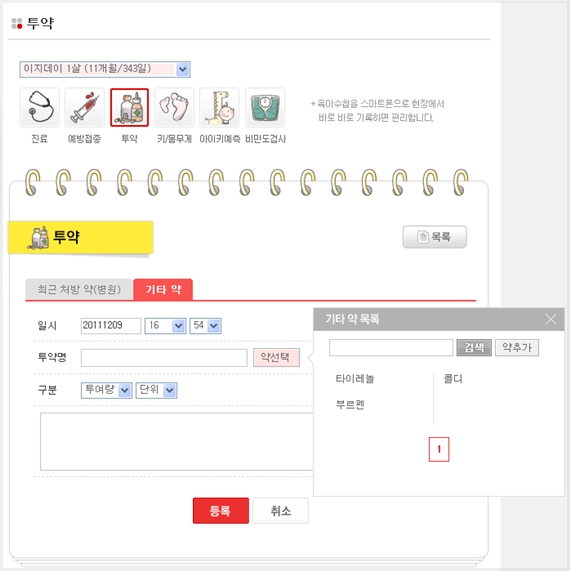Choose 타이레놀 from the medicine list

tap(355, 379)
